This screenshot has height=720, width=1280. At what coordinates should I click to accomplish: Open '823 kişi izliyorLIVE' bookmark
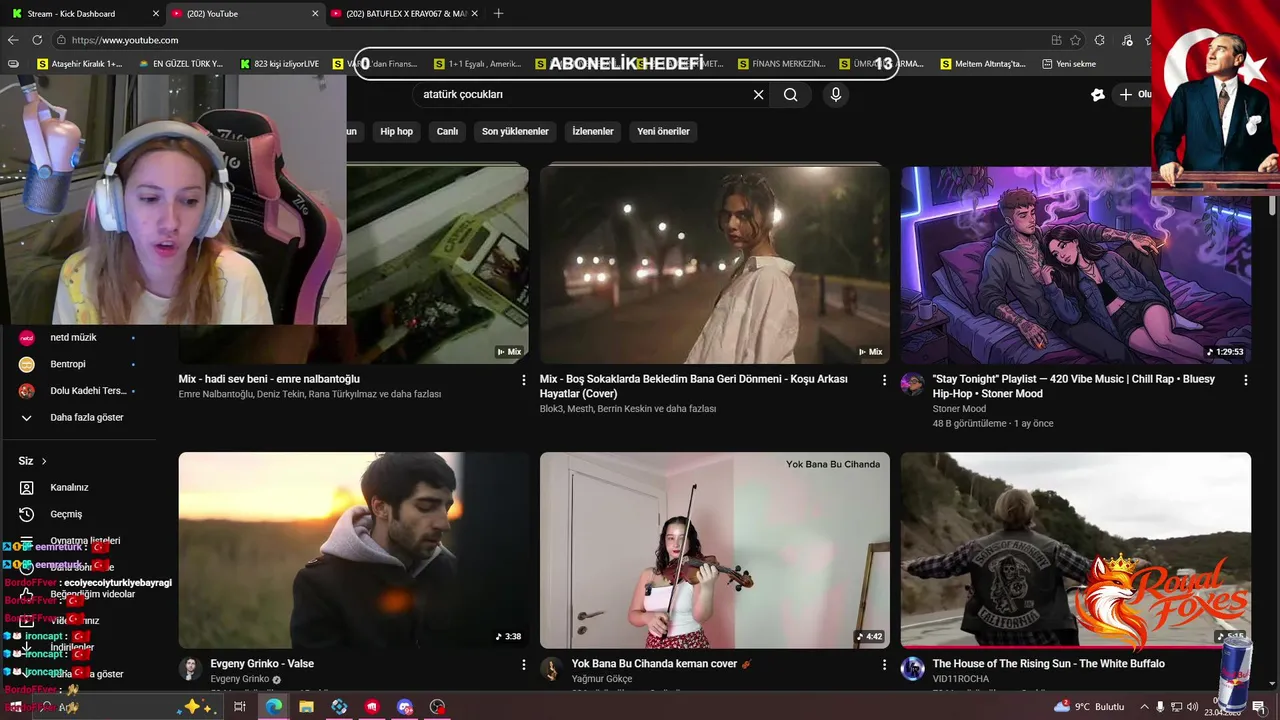coord(280,64)
